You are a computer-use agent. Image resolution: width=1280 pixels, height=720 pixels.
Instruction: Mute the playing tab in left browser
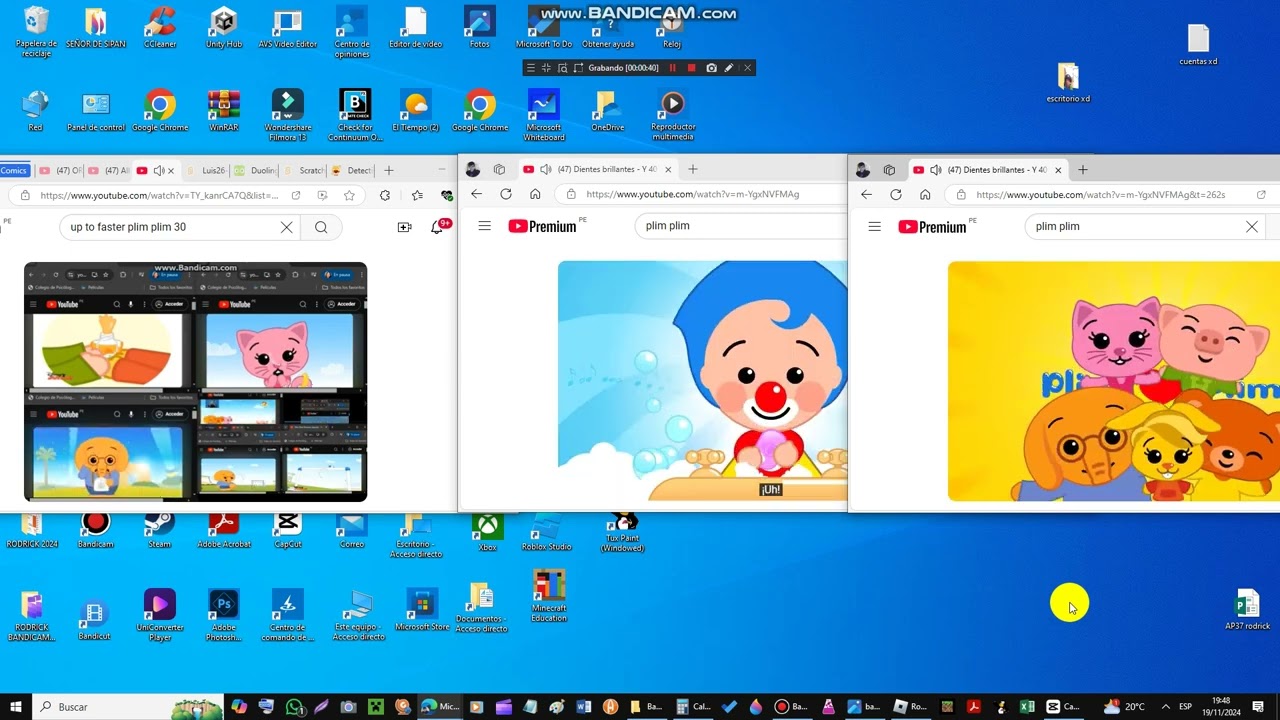(159, 171)
